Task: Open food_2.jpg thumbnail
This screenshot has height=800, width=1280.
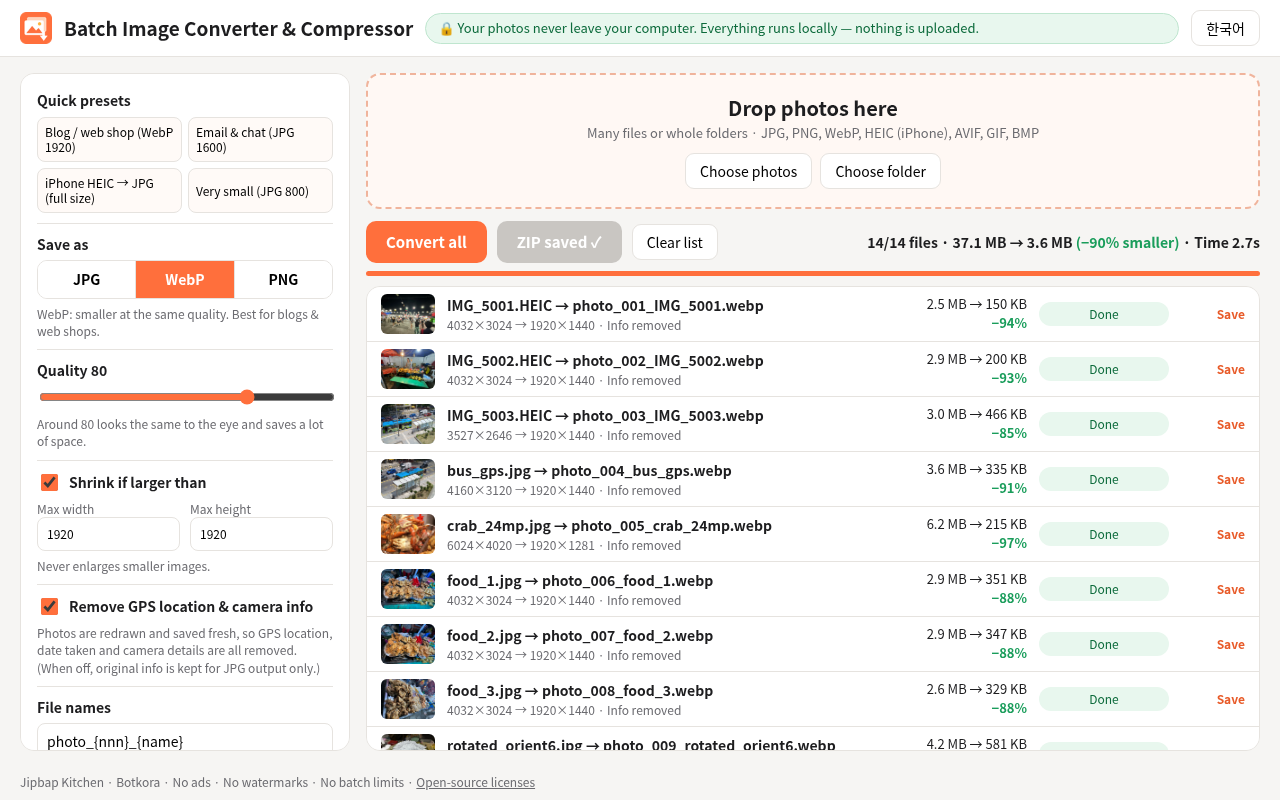Action: coord(408,644)
